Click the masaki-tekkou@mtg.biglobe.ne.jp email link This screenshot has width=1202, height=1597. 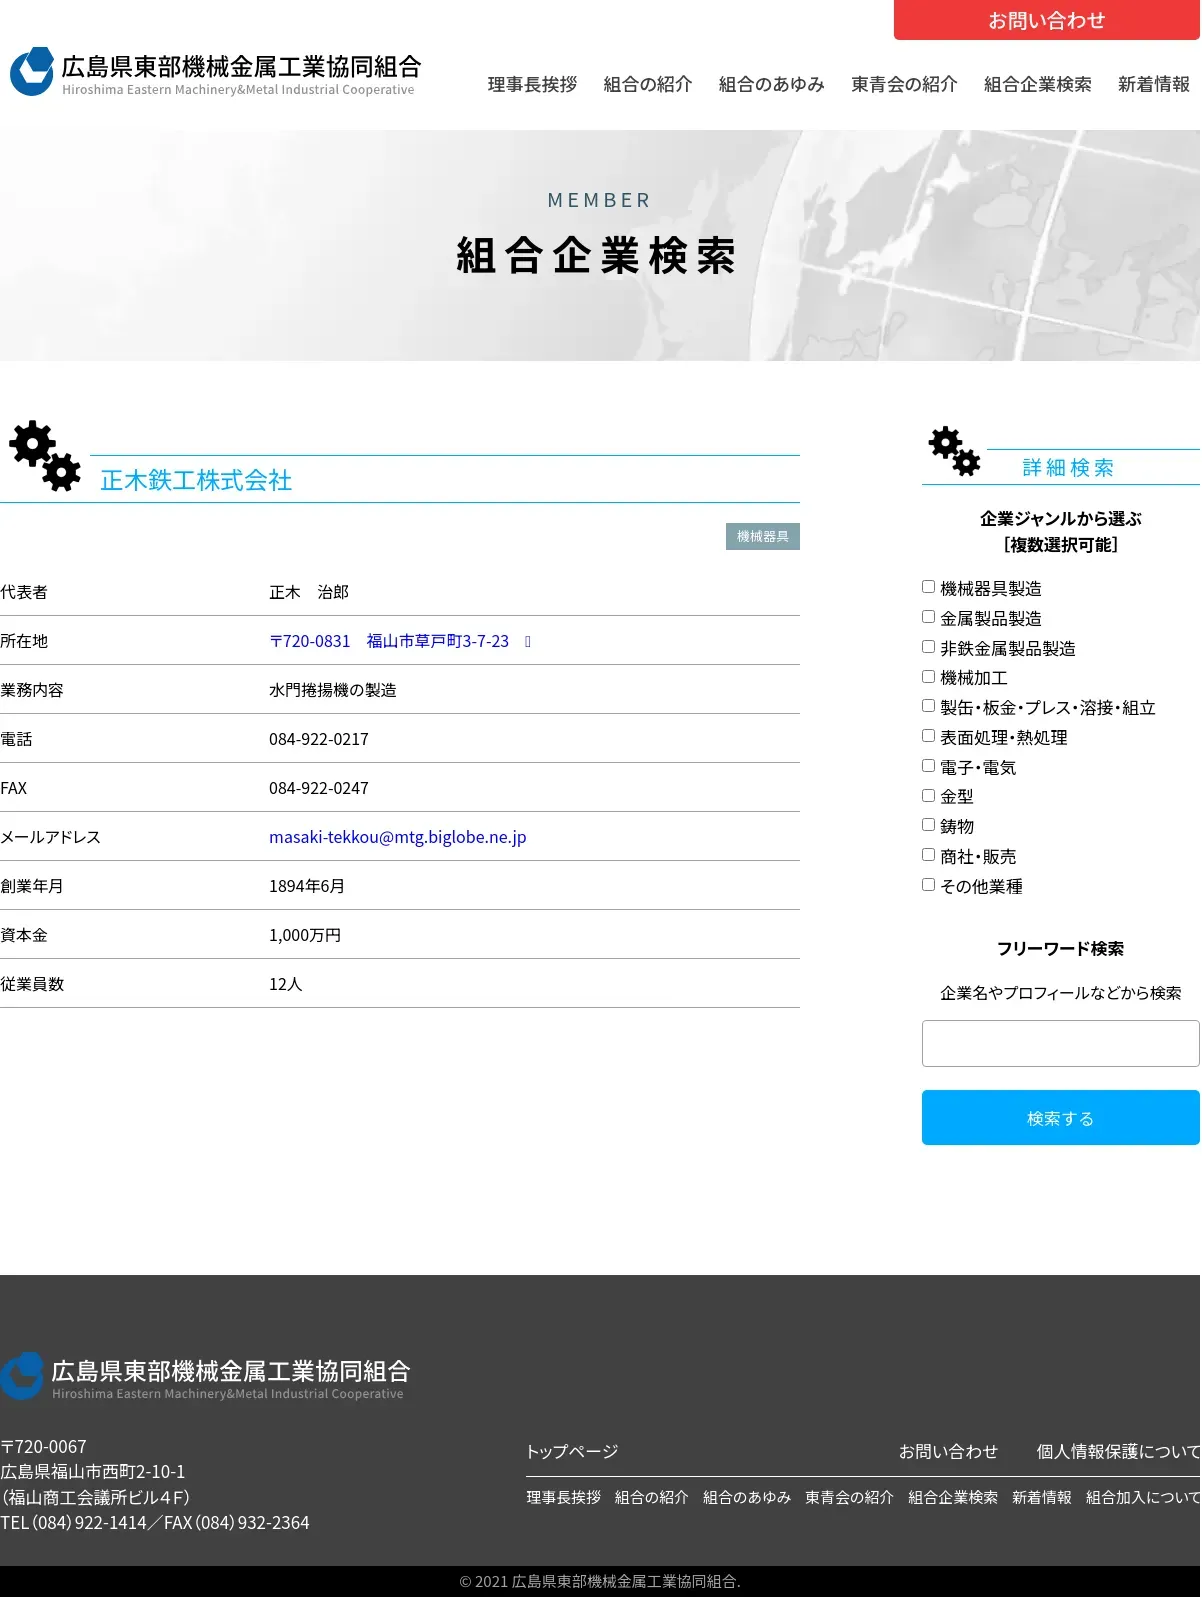[397, 837]
